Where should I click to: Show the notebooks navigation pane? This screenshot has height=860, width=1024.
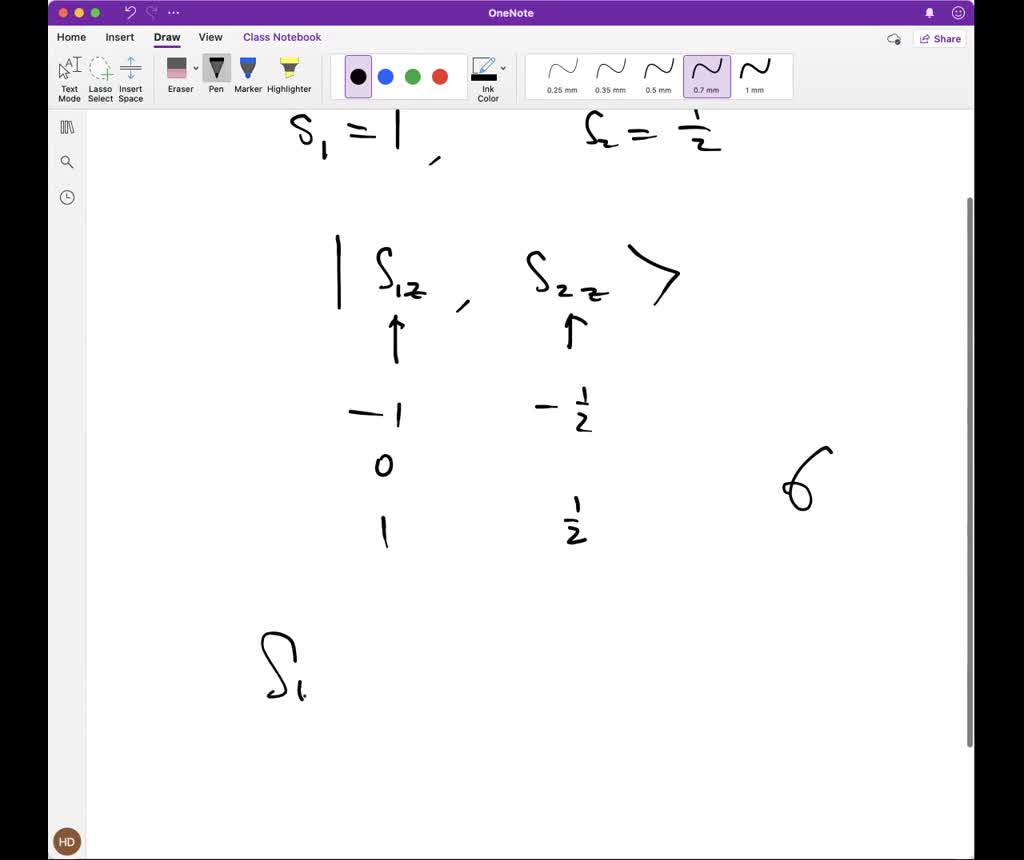67,127
